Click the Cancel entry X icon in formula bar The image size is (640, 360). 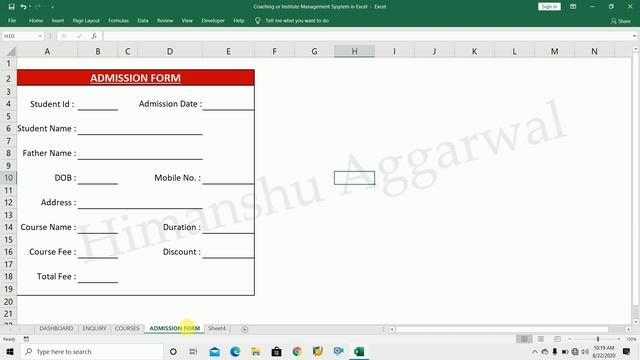coord(64,36)
